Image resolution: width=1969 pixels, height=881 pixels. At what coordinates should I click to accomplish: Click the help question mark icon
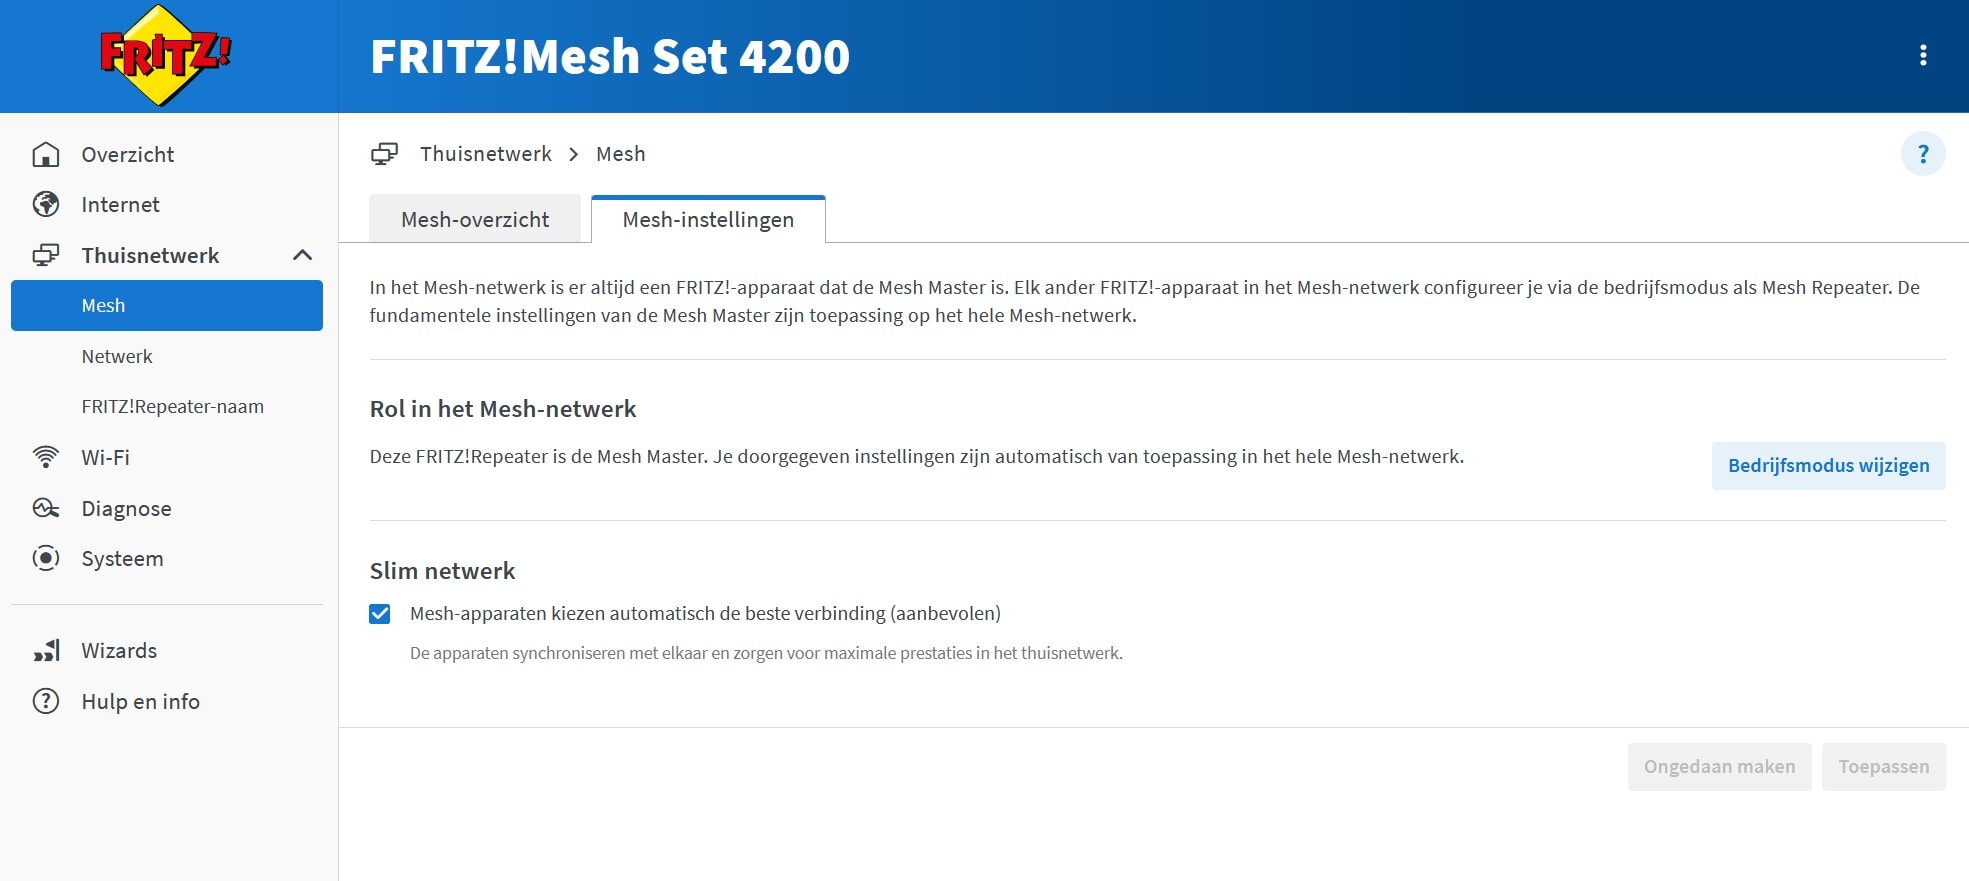pyautogui.click(x=1922, y=154)
